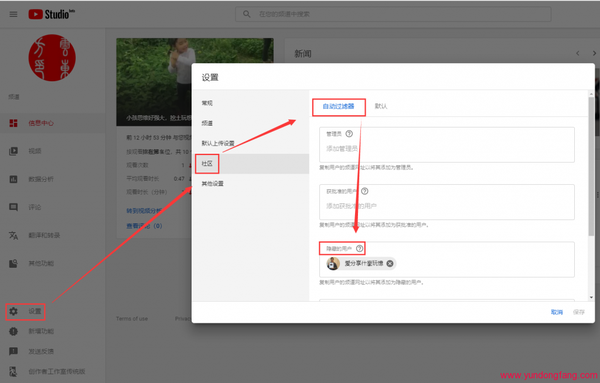Click the Settings gear icon

(x=13, y=311)
